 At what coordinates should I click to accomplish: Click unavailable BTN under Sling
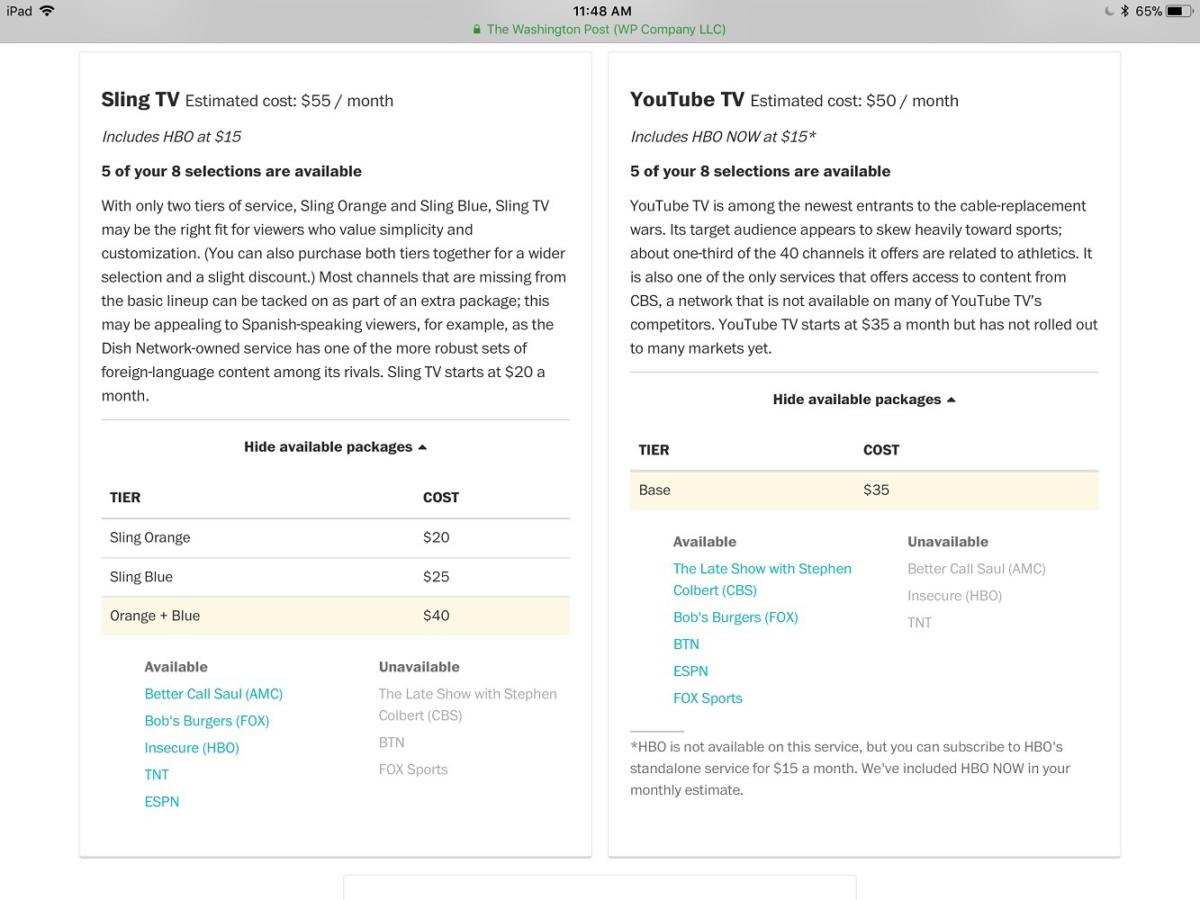(391, 743)
